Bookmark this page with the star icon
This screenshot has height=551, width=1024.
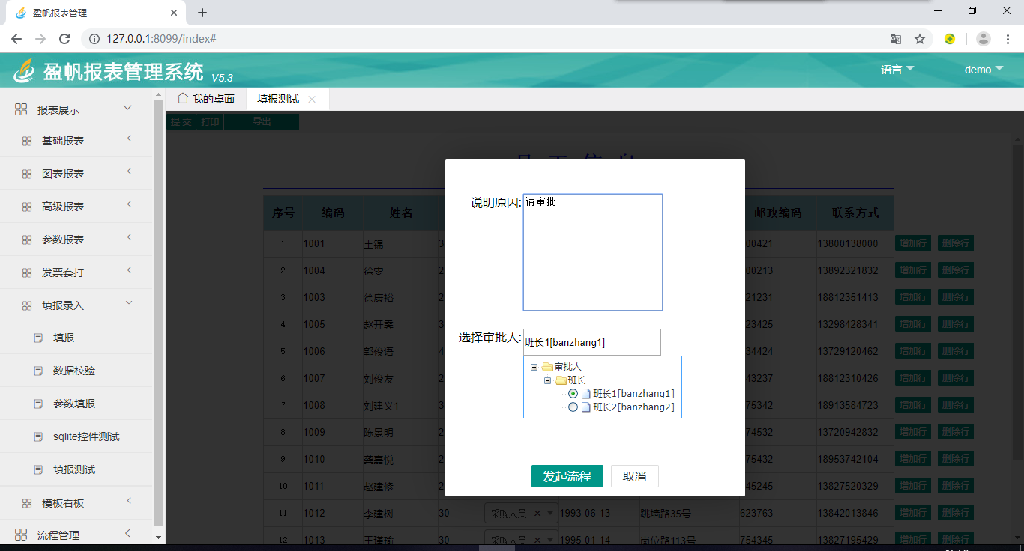(x=919, y=39)
